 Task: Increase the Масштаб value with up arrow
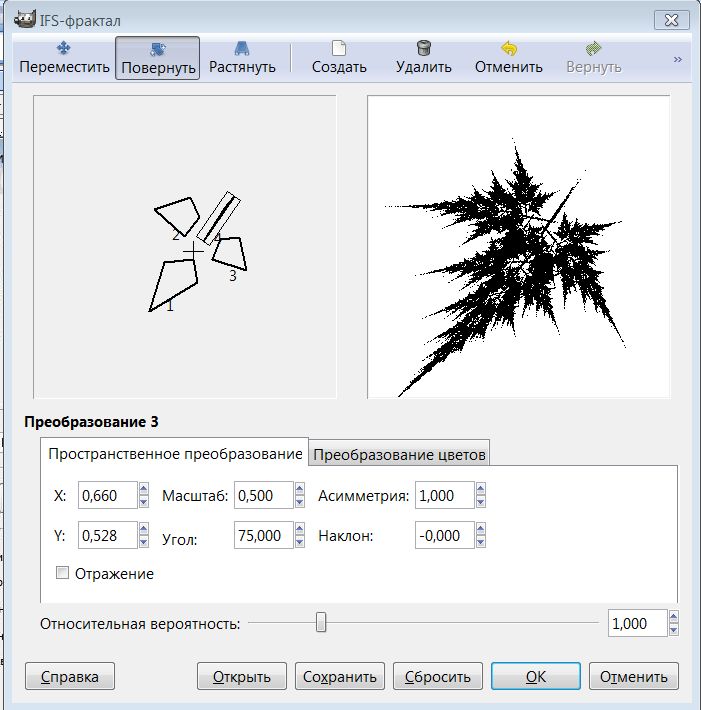[299, 490]
